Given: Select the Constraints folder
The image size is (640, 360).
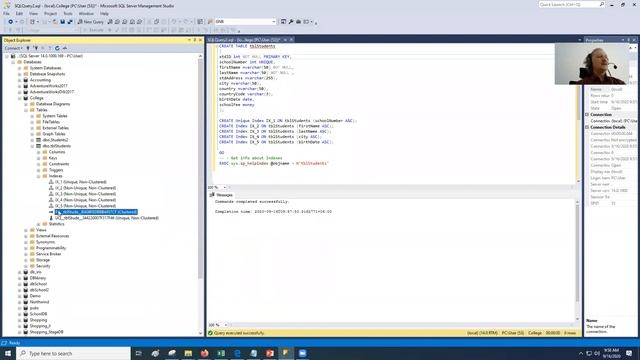Looking at the screenshot, I should [x=59, y=164].
